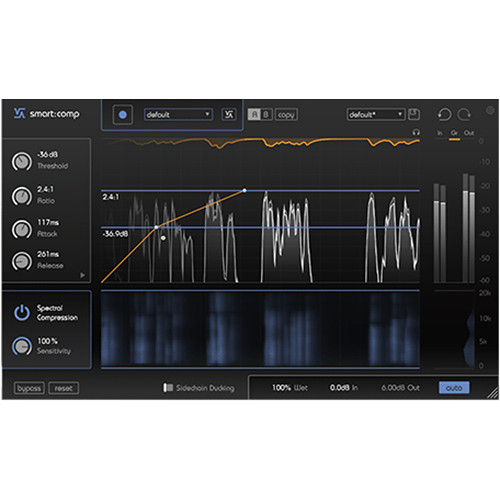Click the smart:comp logo icon

coord(19,114)
